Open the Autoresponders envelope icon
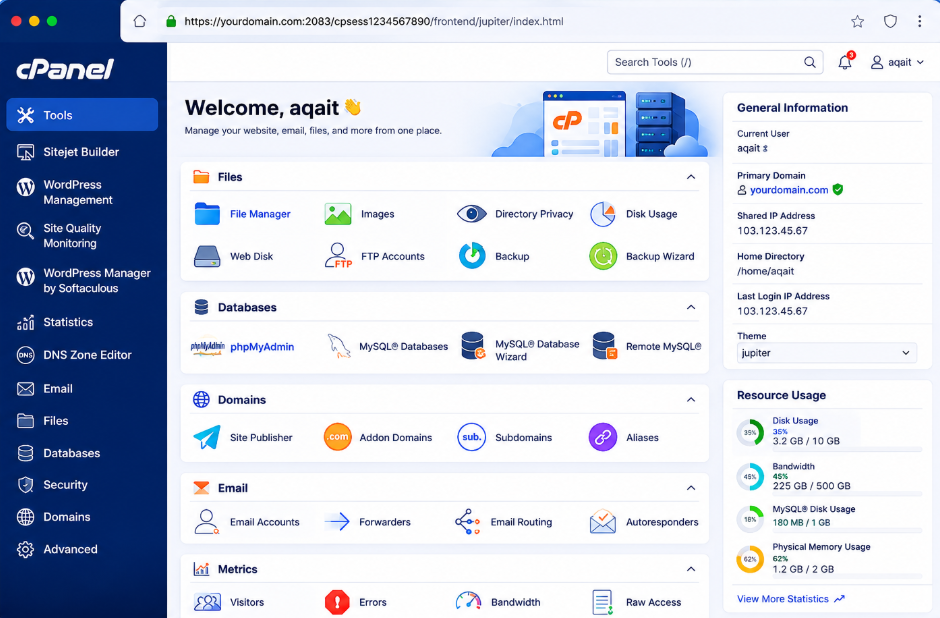The width and height of the screenshot is (940, 618). (x=602, y=521)
